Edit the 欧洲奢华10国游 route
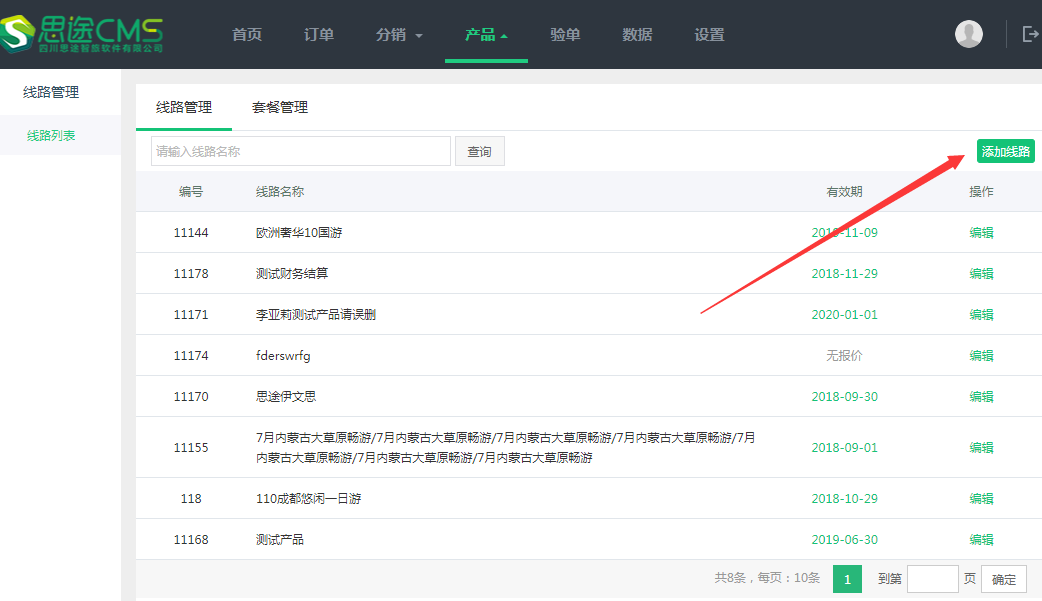Viewport: 1042px width, 601px height. (x=981, y=233)
